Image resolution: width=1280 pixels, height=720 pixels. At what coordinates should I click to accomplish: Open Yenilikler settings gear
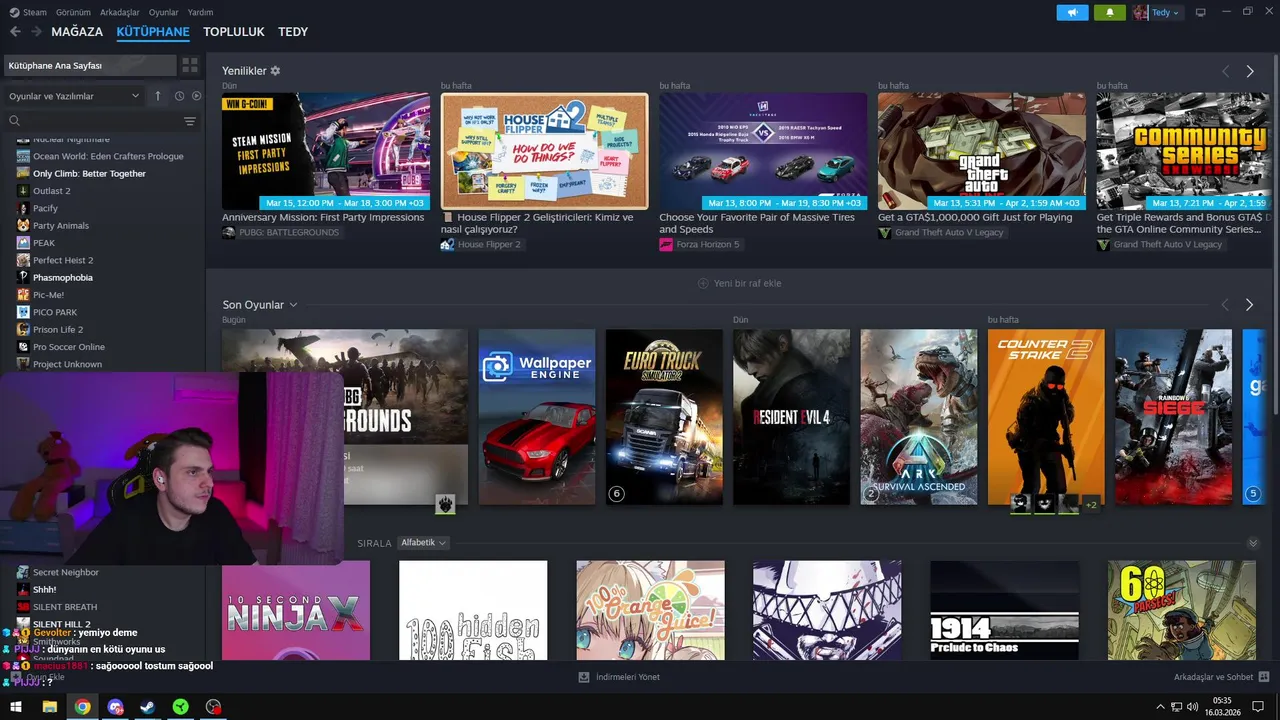coord(275,71)
